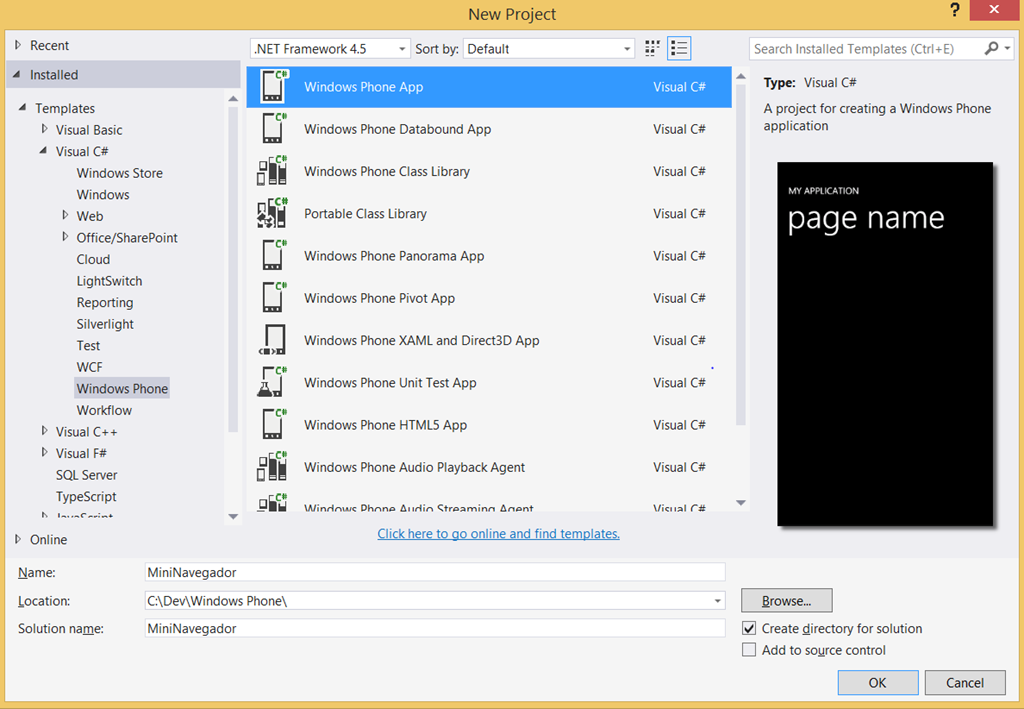Open the search options dropdown arrow
1024x709 pixels.
(1008, 48)
